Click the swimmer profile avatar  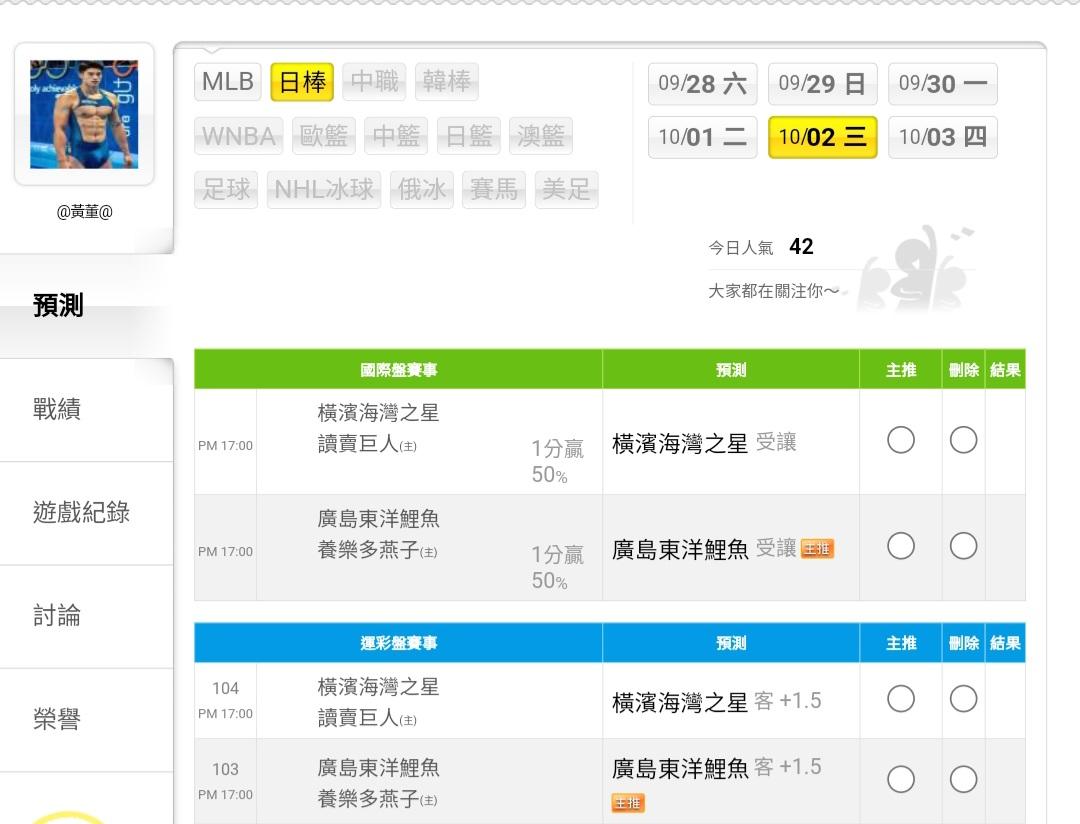coord(84,114)
